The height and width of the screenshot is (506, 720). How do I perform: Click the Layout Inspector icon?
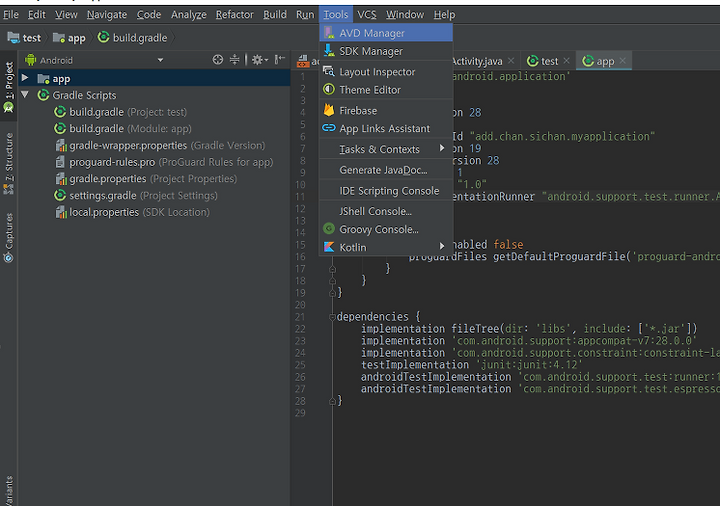point(329,71)
